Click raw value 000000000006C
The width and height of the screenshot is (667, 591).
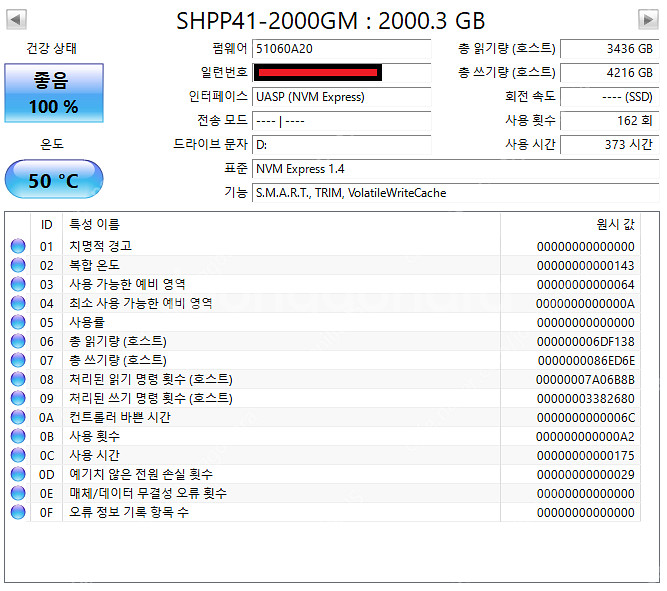586,417
